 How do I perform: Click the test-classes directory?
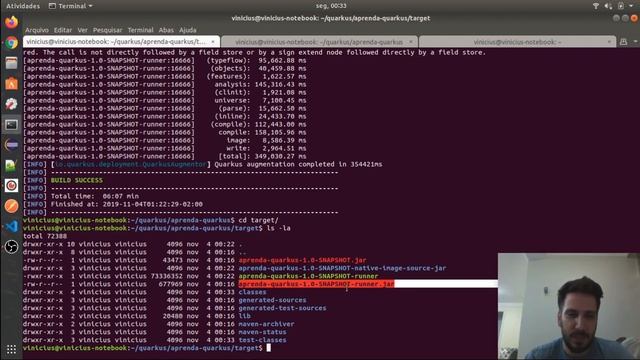tap(262, 340)
